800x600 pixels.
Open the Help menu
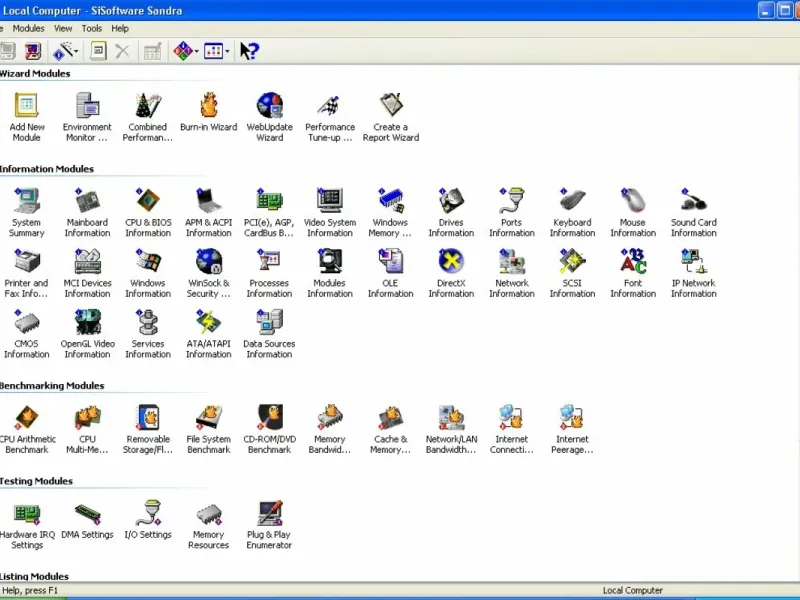pos(120,29)
